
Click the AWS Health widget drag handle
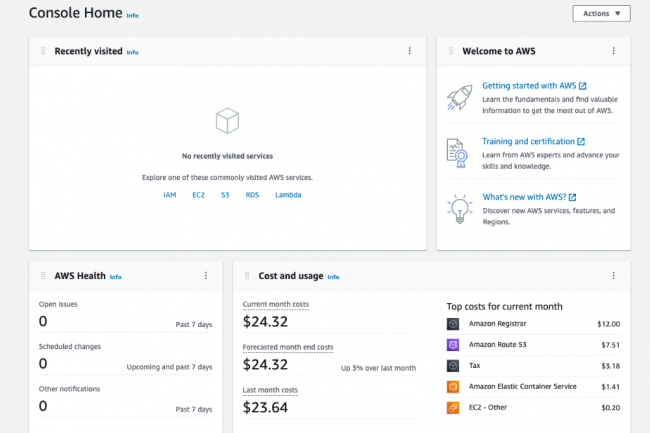43,276
